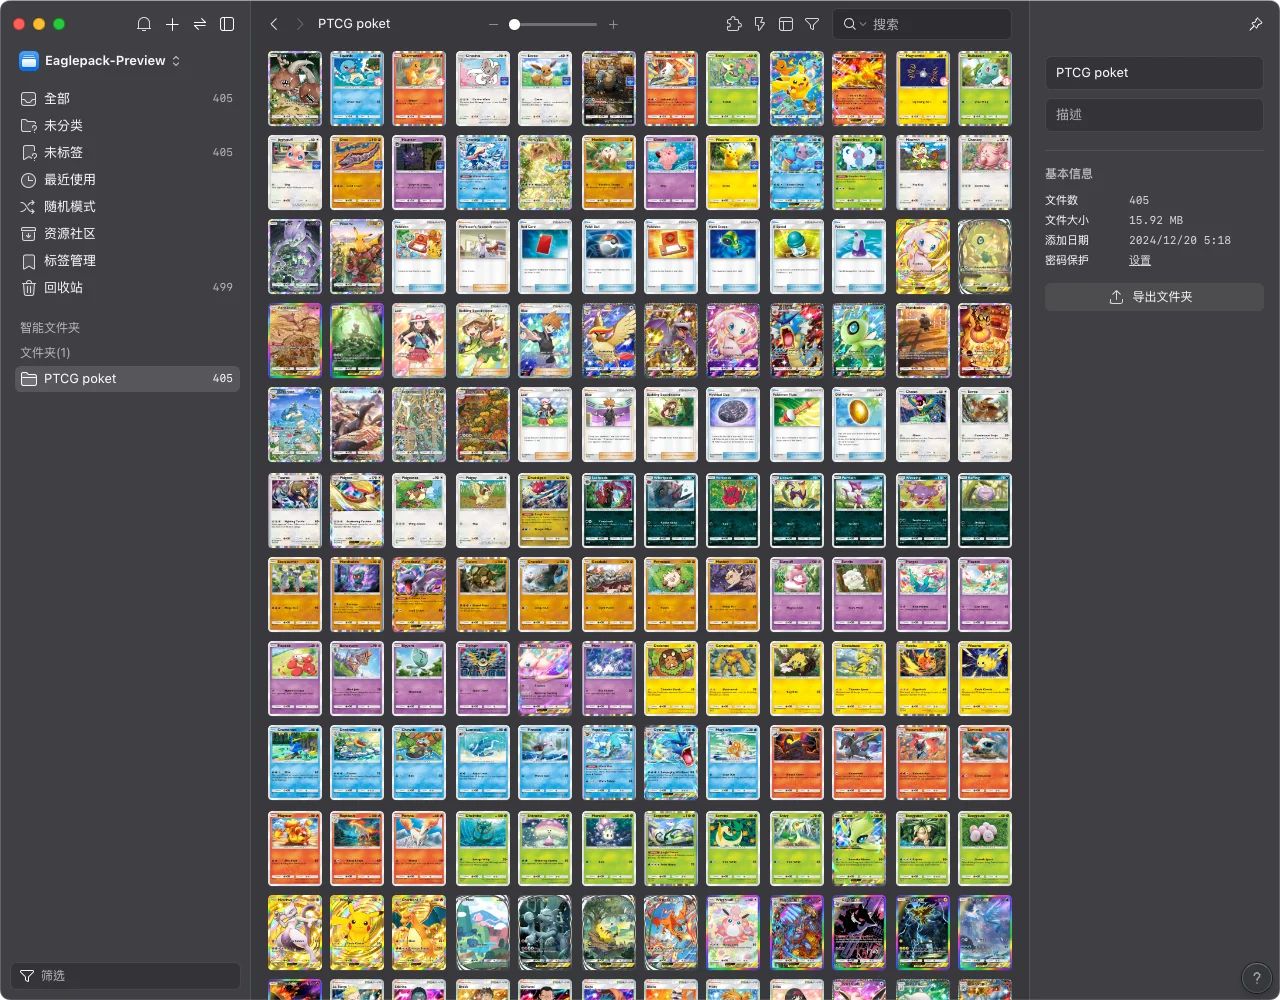
Task: Open the plugins puzzle icon
Action: pyautogui.click(x=734, y=24)
